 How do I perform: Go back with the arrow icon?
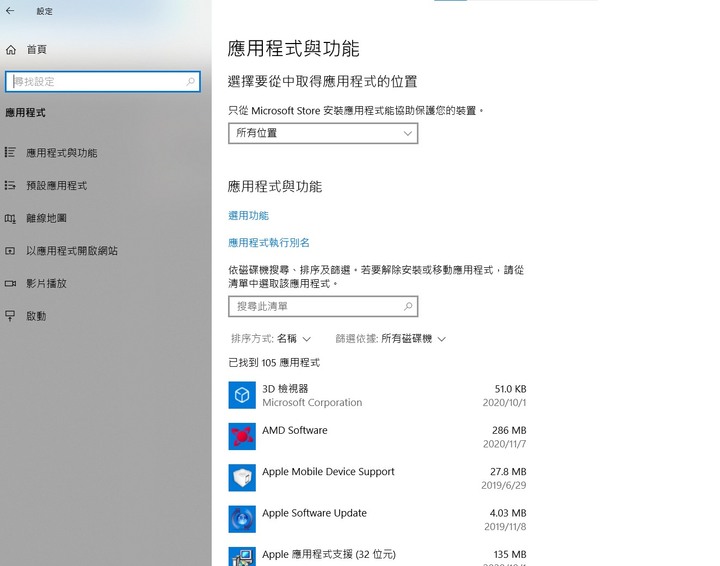coord(10,11)
